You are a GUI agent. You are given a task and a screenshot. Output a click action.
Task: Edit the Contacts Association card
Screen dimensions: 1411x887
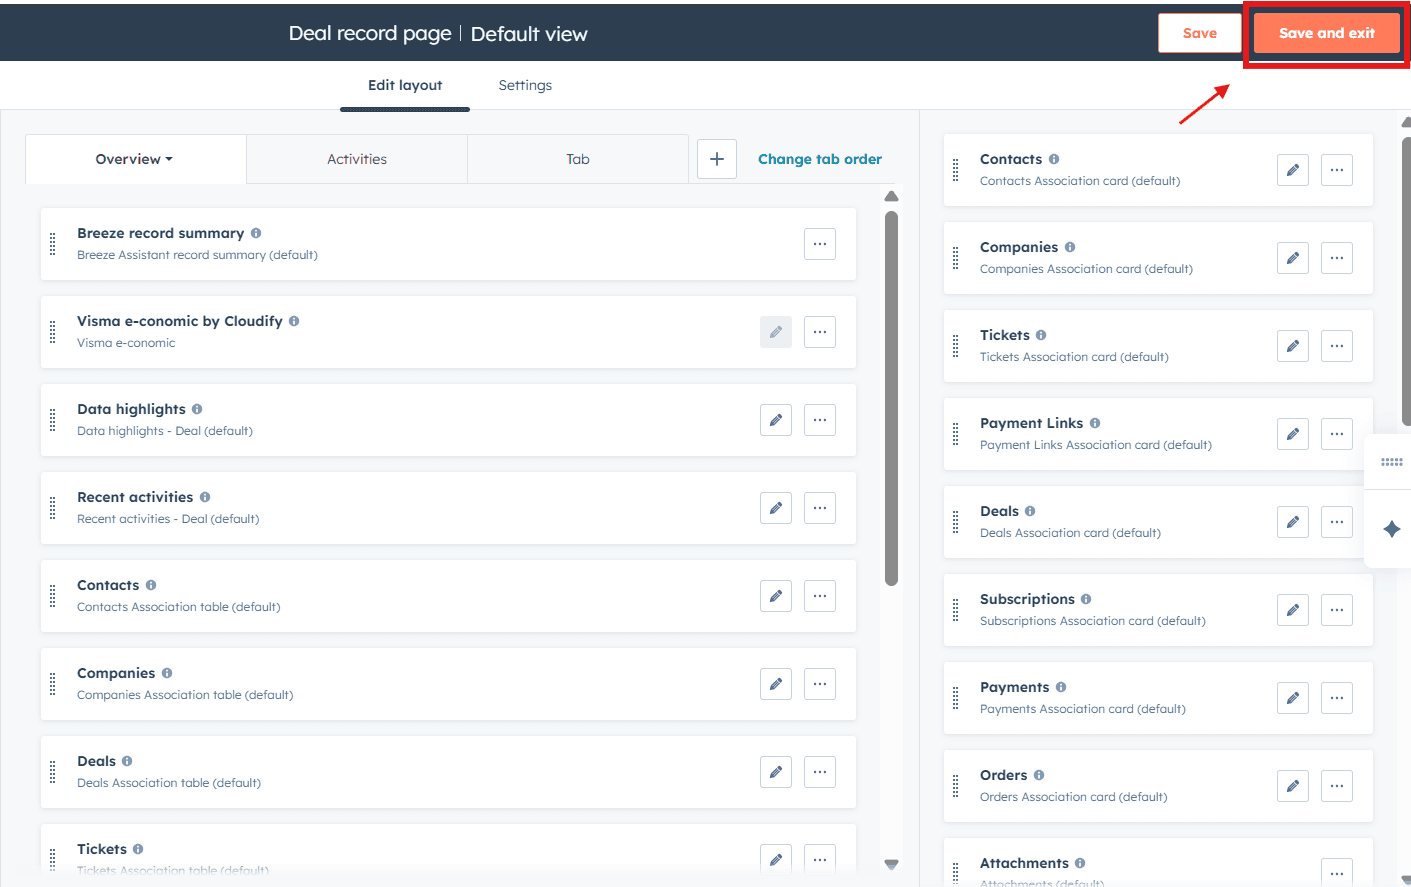1292,169
